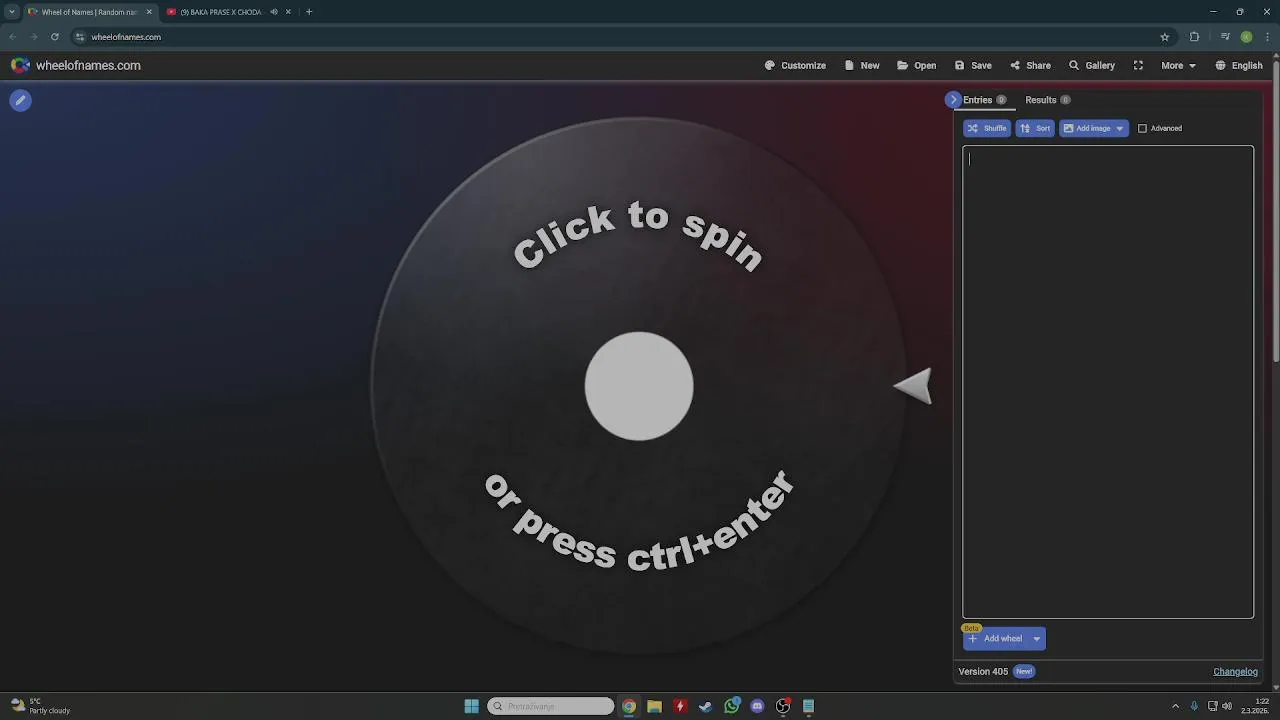Open the Gallery
Screen dimensions: 1280x720
pyautogui.click(x=1091, y=65)
